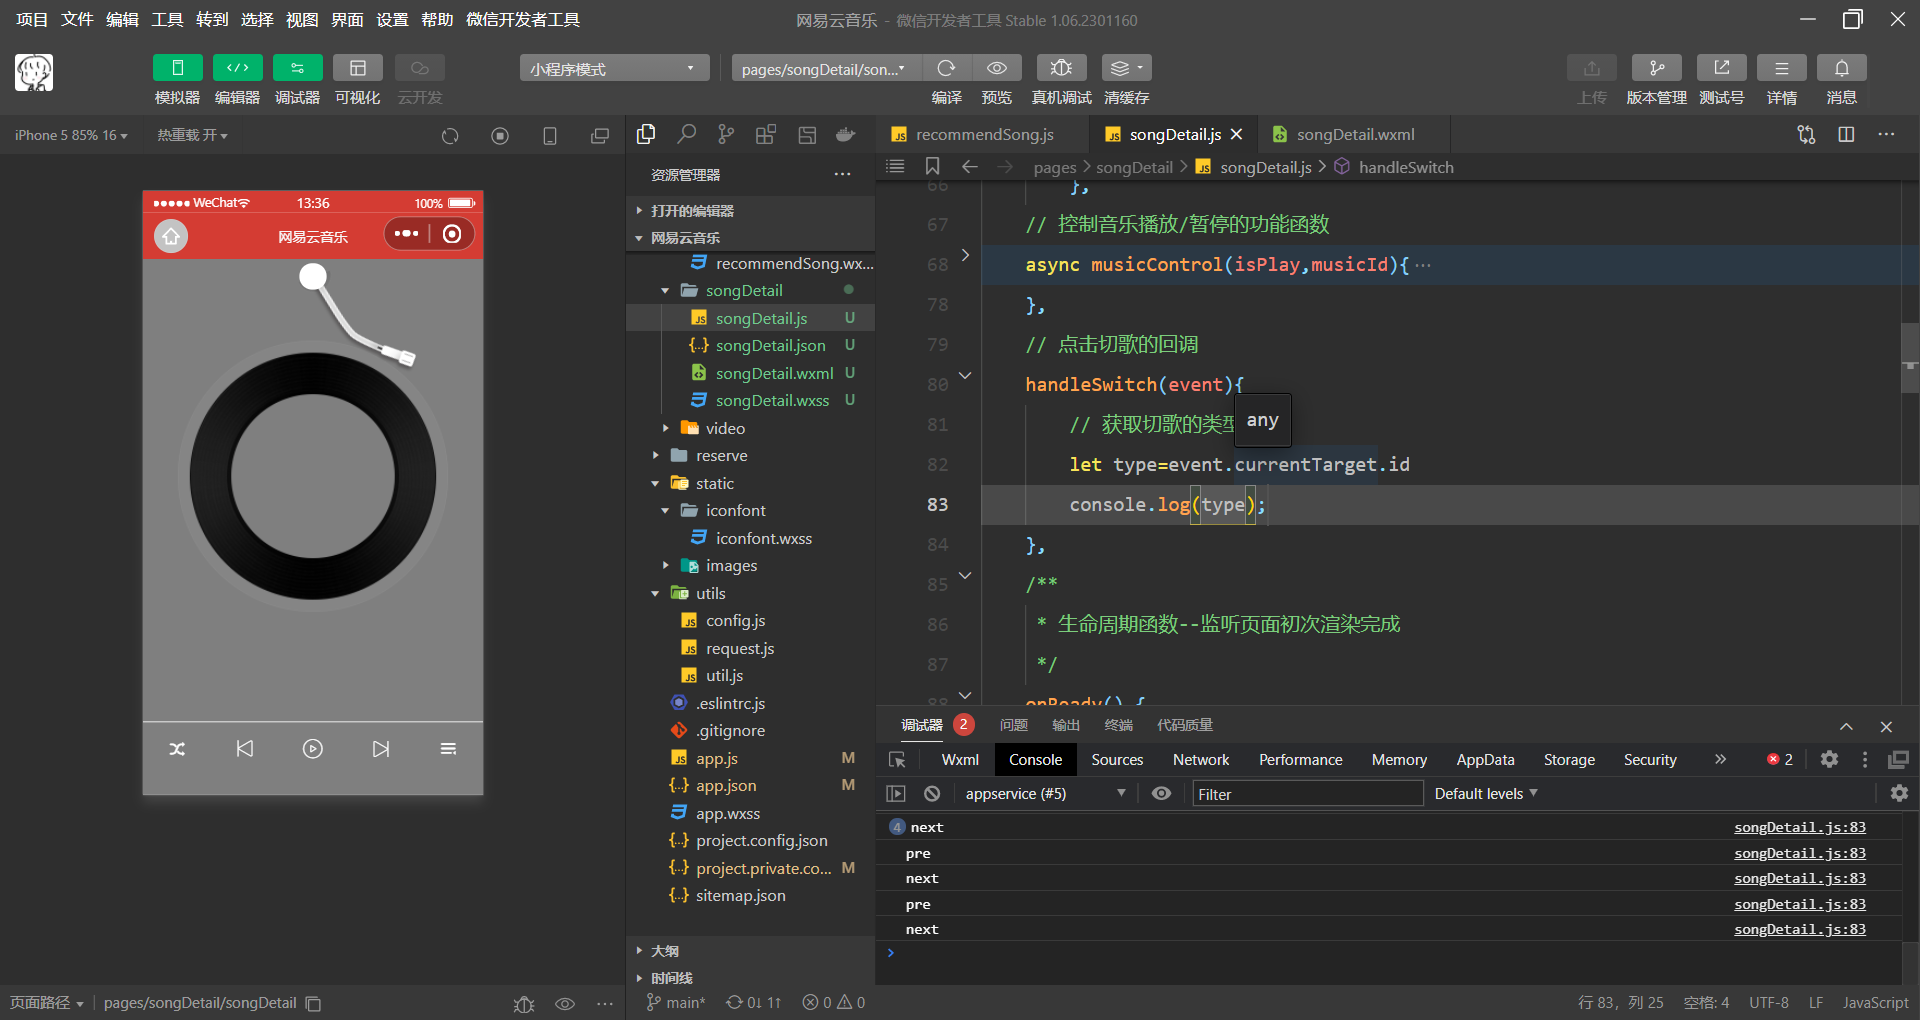The height and width of the screenshot is (1020, 1920).
Task: Toggle the console eye live expression icon
Action: (1161, 794)
